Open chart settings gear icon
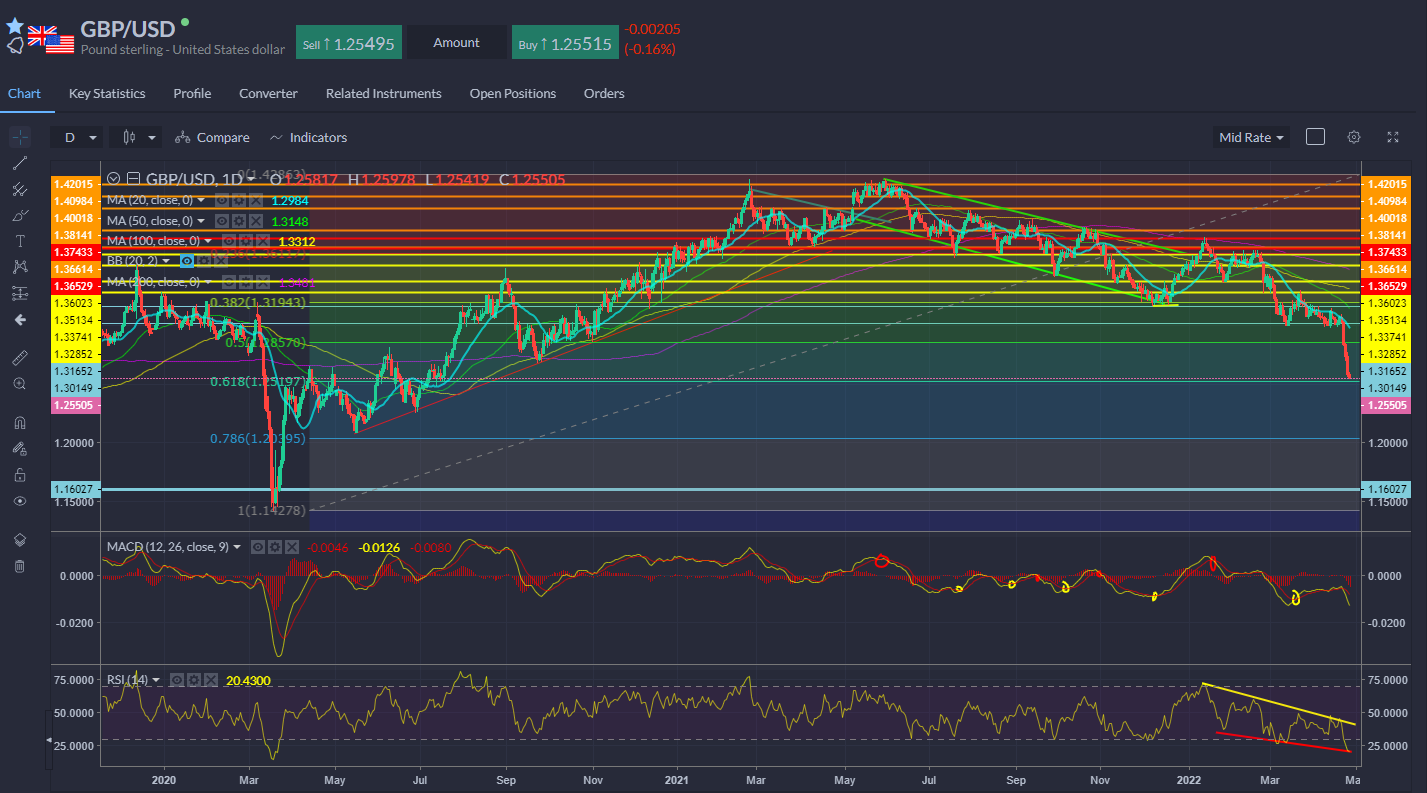1427x793 pixels. tap(1353, 137)
